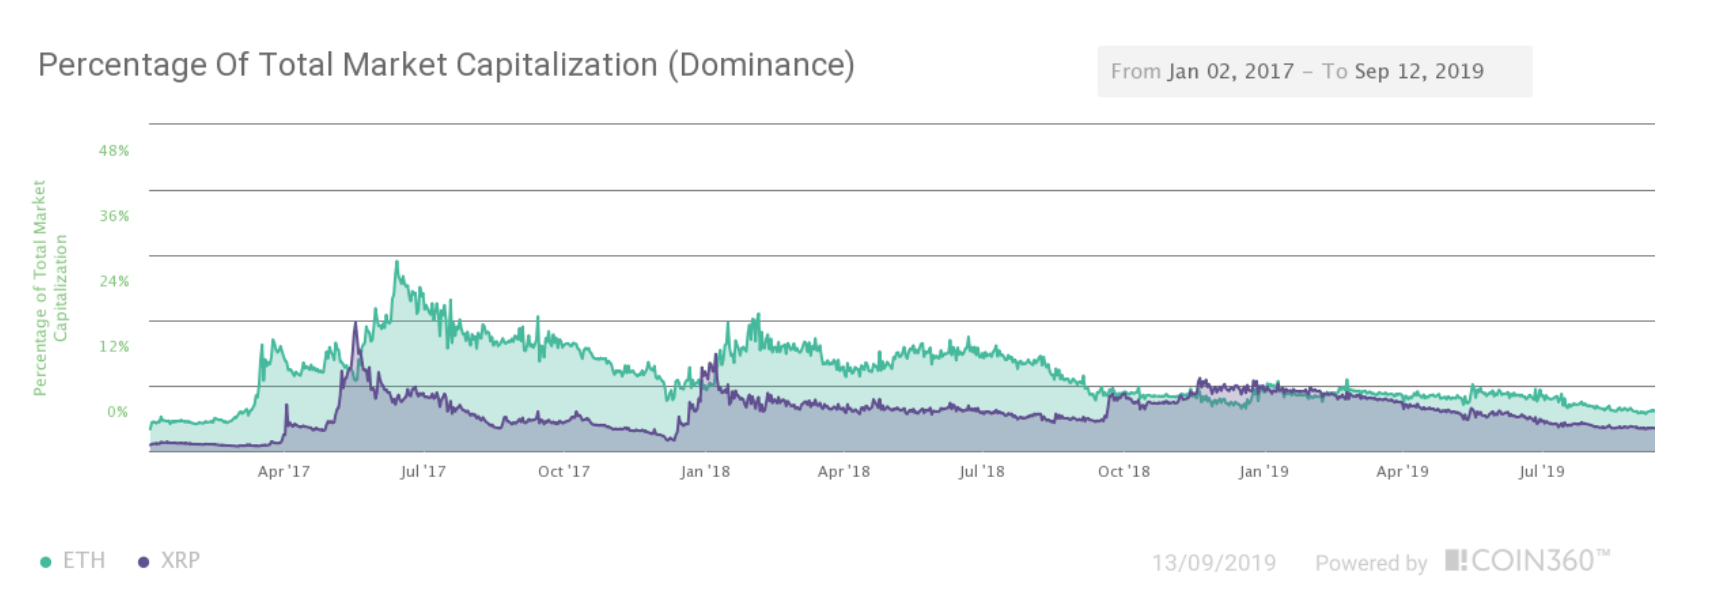Click the Jan '18 x-axis label

[705, 471]
